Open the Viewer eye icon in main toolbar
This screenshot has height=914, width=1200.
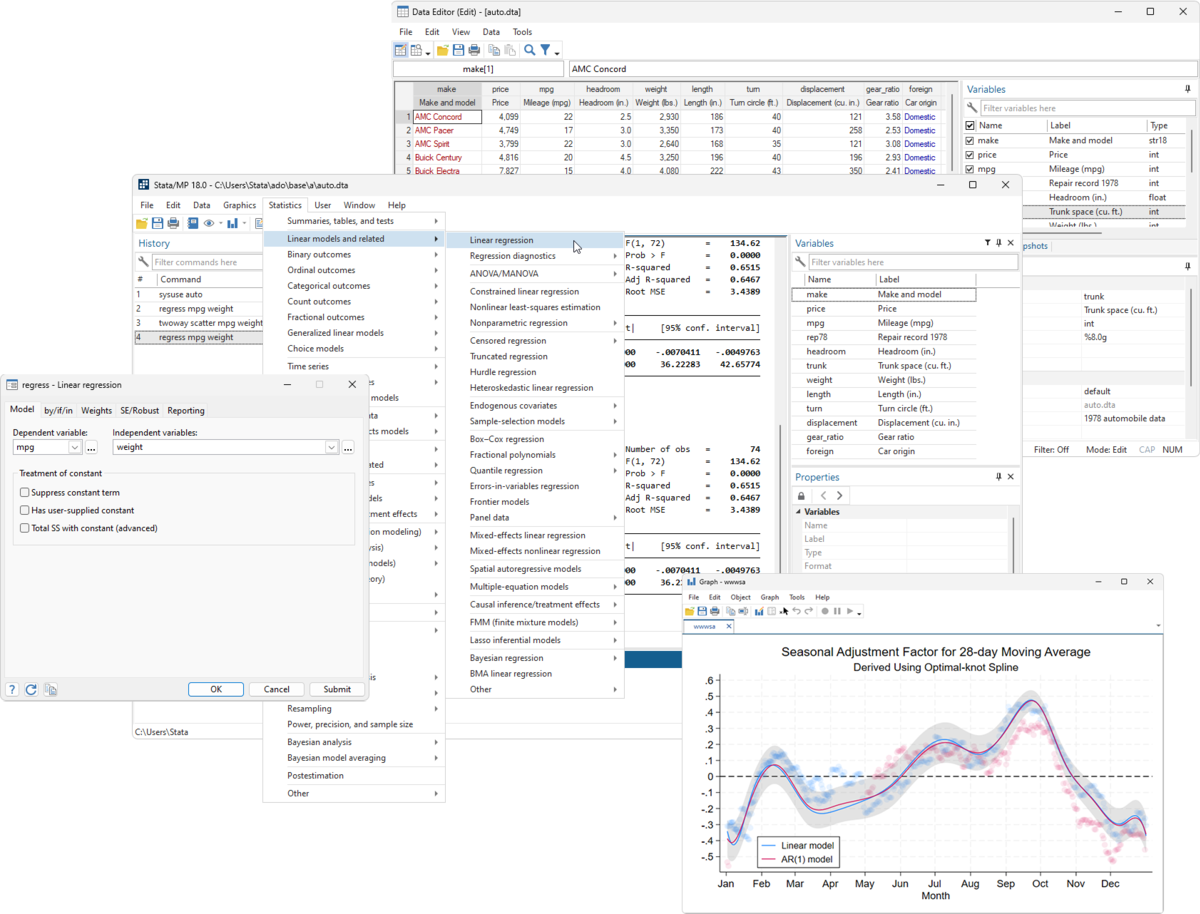[209, 223]
